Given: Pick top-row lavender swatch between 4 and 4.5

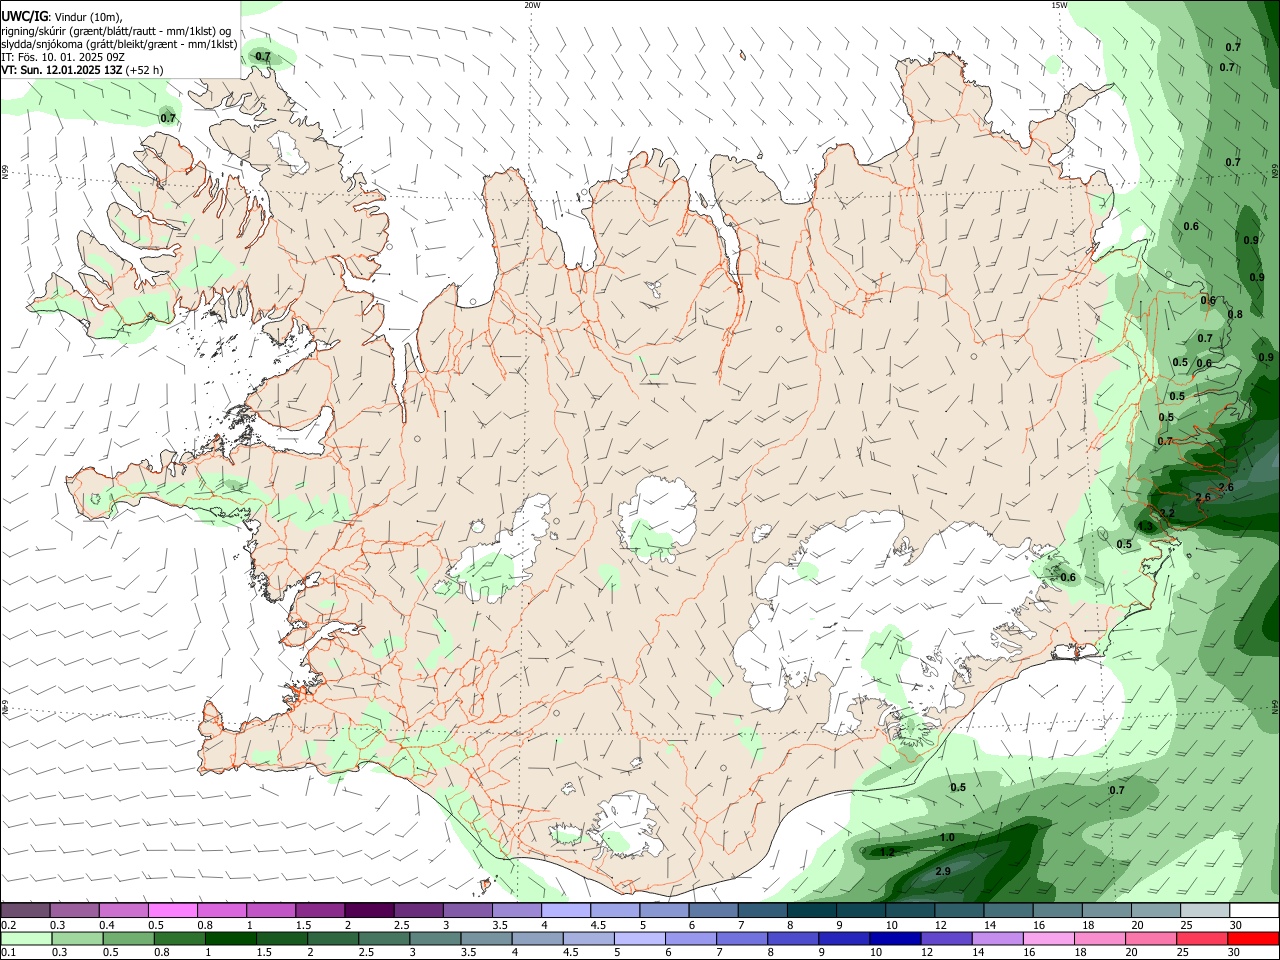Looking at the screenshot, I should [x=566, y=910].
